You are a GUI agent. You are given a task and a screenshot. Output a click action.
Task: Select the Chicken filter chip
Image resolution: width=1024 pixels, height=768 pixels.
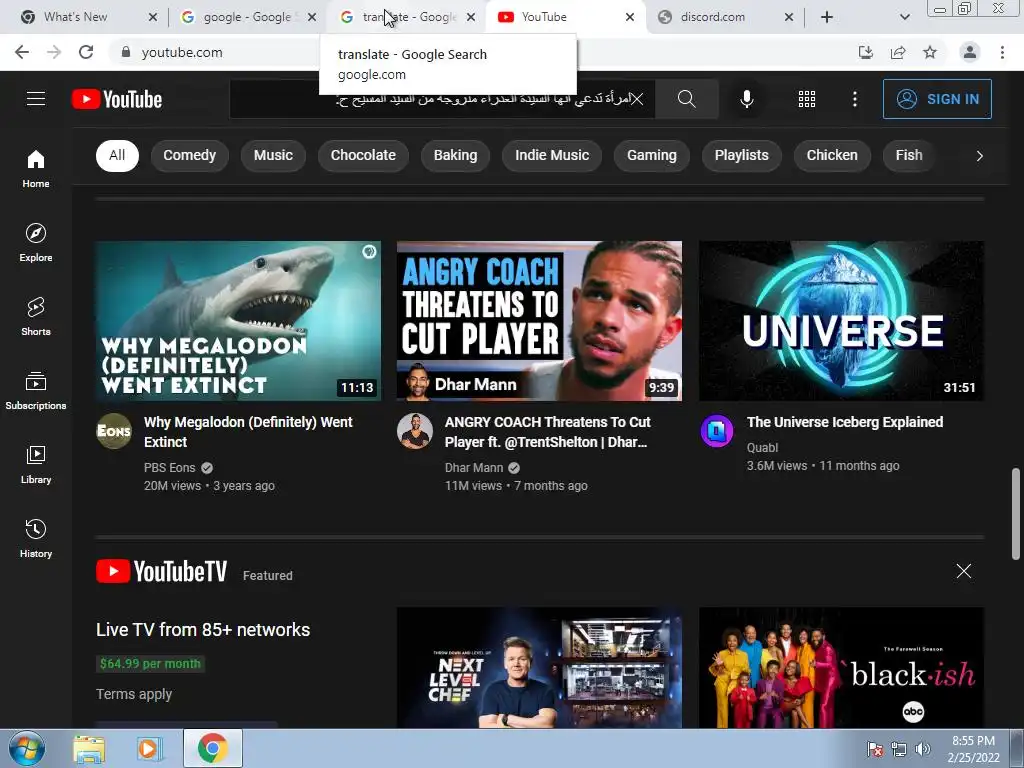point(832,155)
